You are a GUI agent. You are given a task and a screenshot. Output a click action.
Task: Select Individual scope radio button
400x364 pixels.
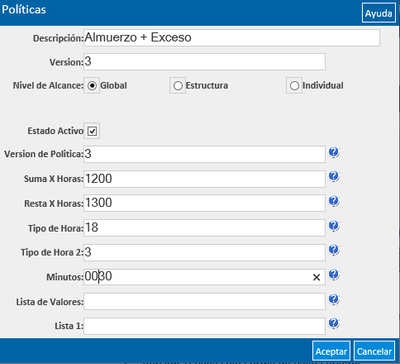click(294, 86)
